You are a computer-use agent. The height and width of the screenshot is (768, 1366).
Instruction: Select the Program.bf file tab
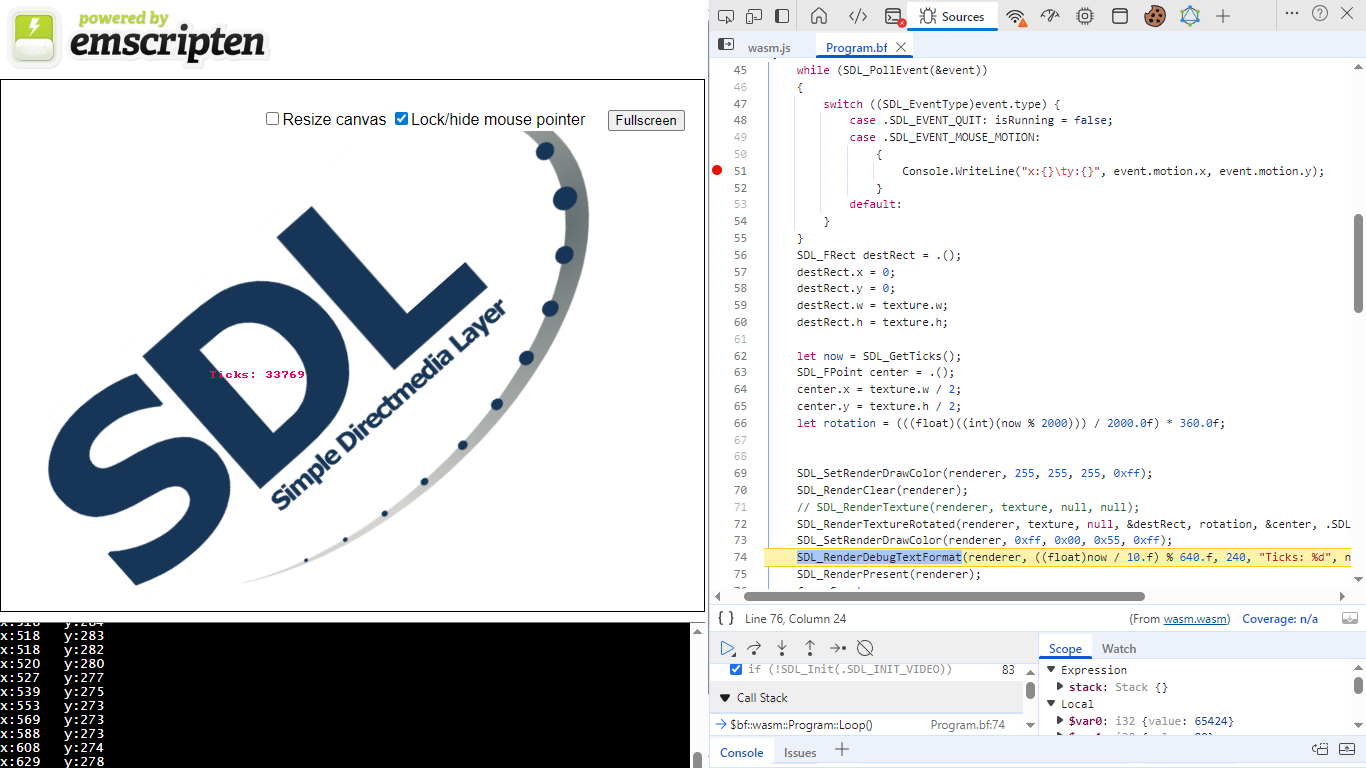click(856, 47)
